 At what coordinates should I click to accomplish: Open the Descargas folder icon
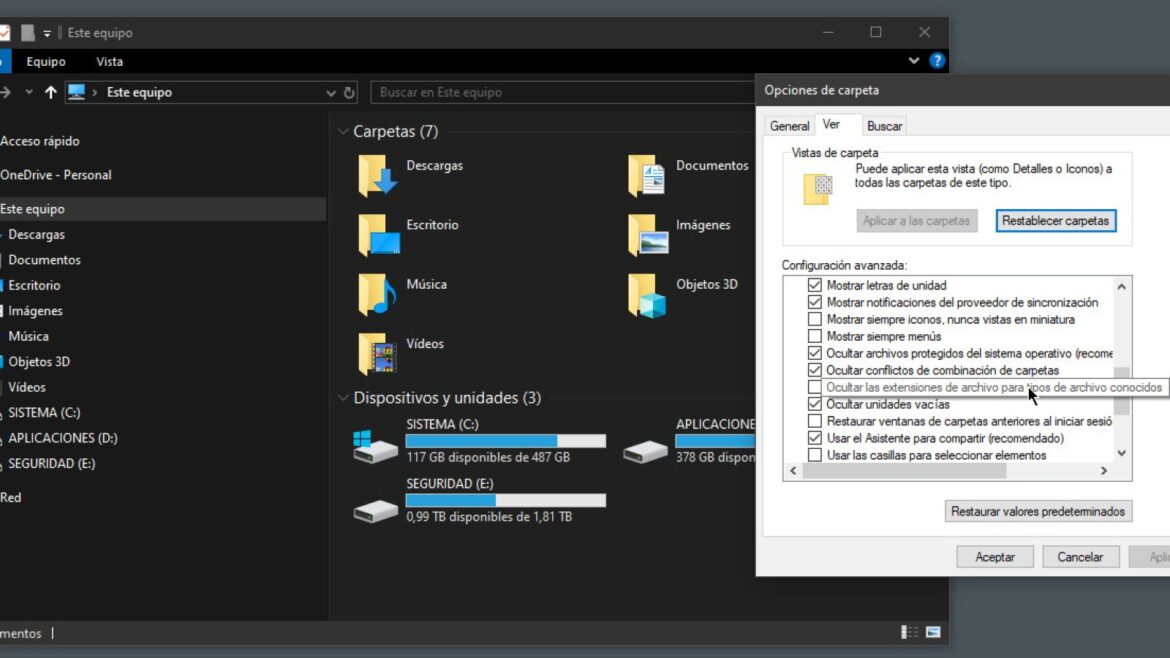pyautogui.click(x=378, y=176)
